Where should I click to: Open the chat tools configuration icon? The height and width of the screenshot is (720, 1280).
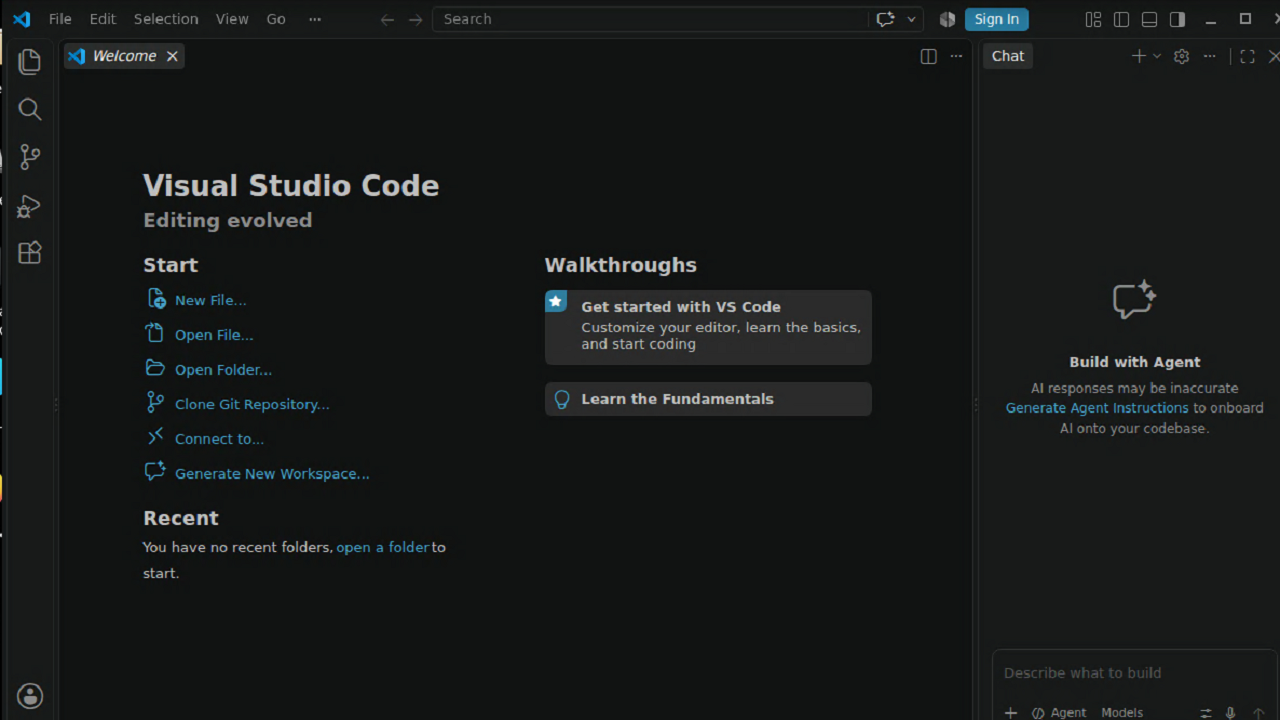click(x=1206, y=713)
